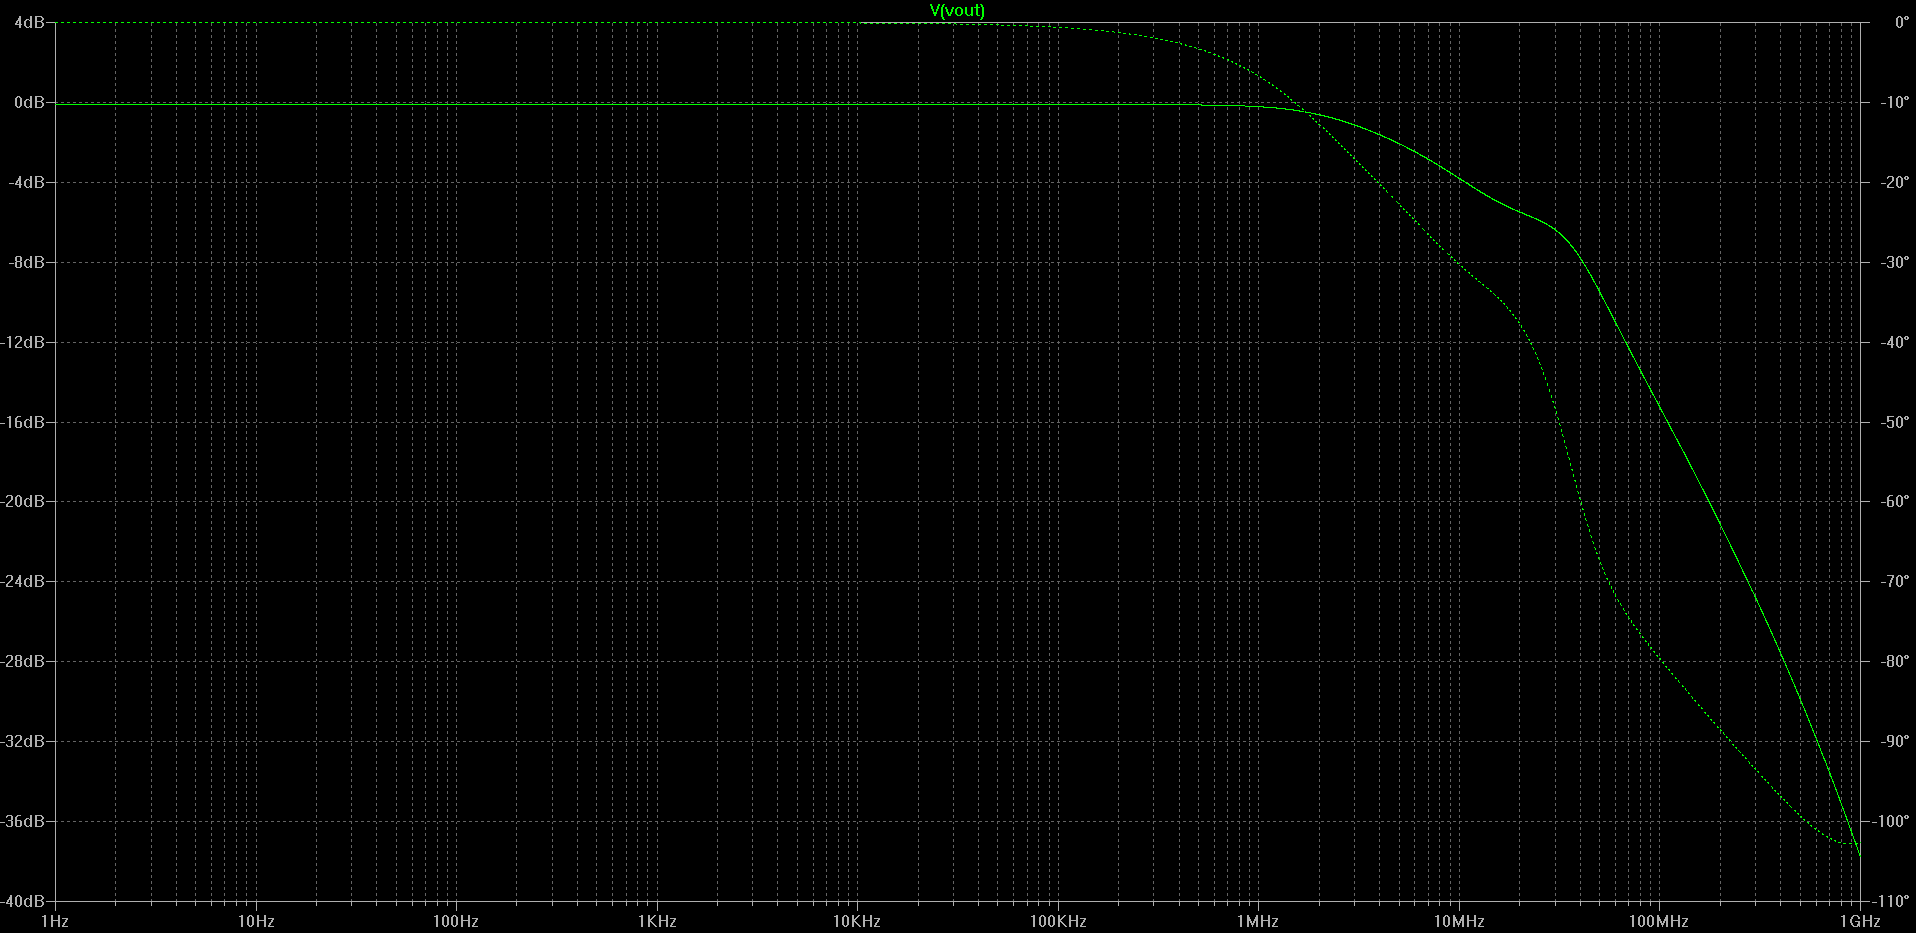
Task: Click the 0° phase axis label
Action: point(1902,22)
